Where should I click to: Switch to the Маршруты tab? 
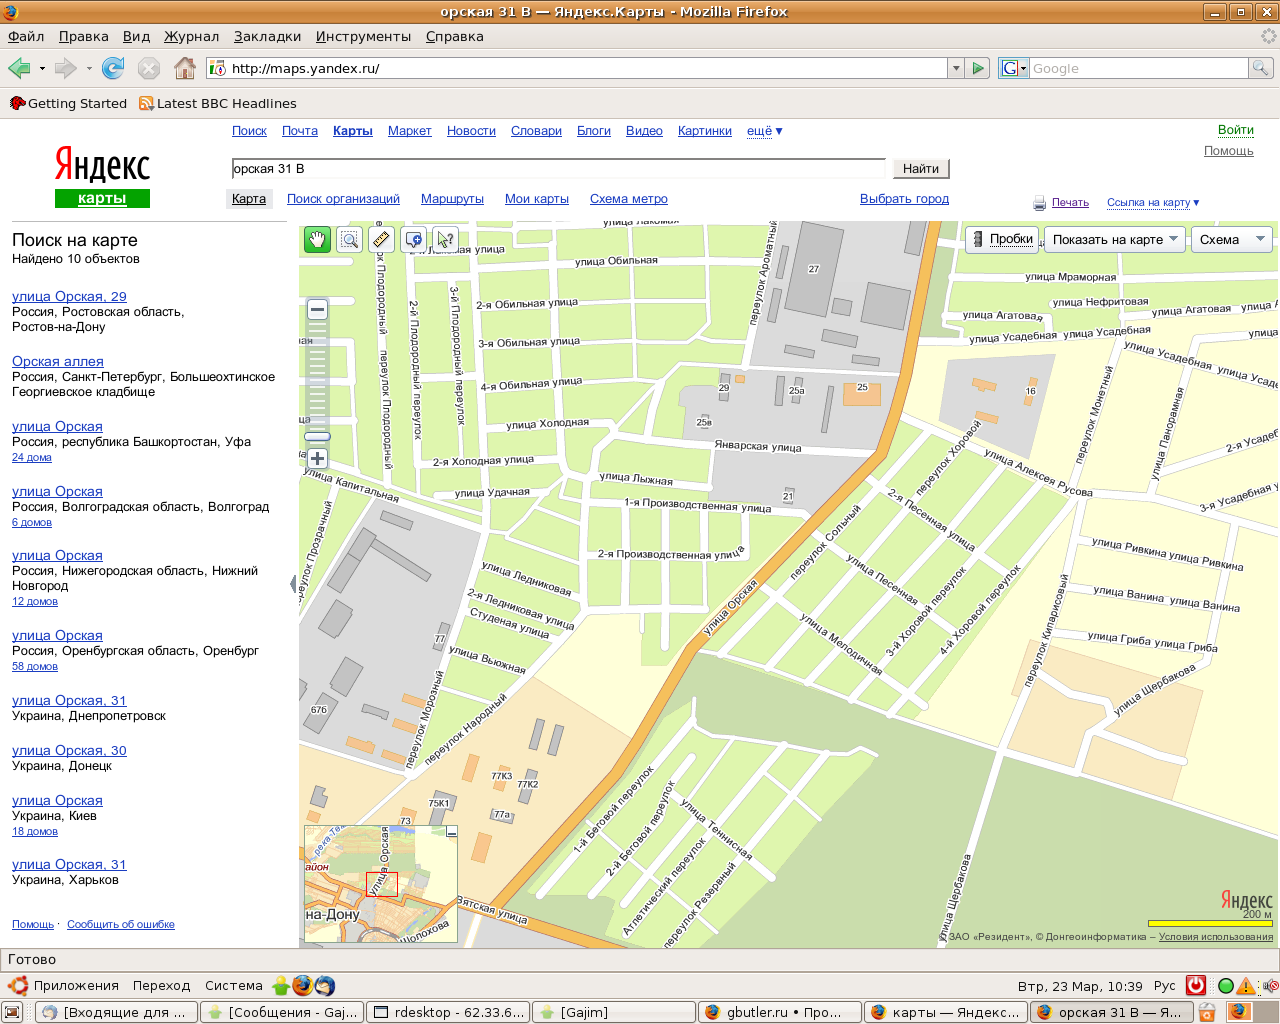click(452, 199)
